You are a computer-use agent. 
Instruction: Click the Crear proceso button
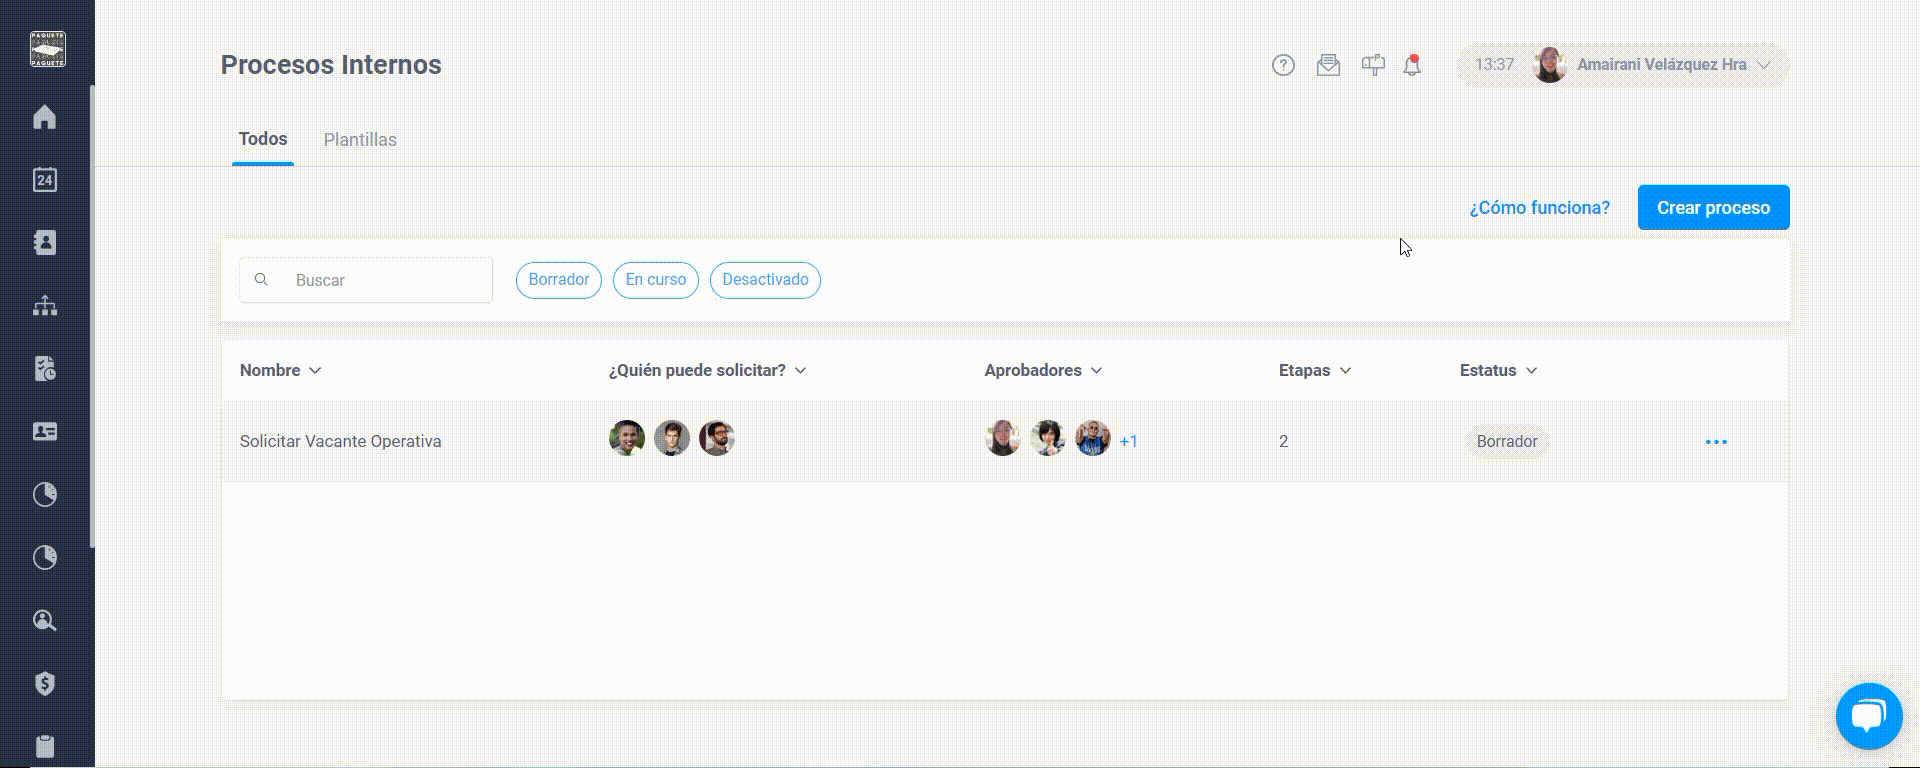click(1714, 208)
